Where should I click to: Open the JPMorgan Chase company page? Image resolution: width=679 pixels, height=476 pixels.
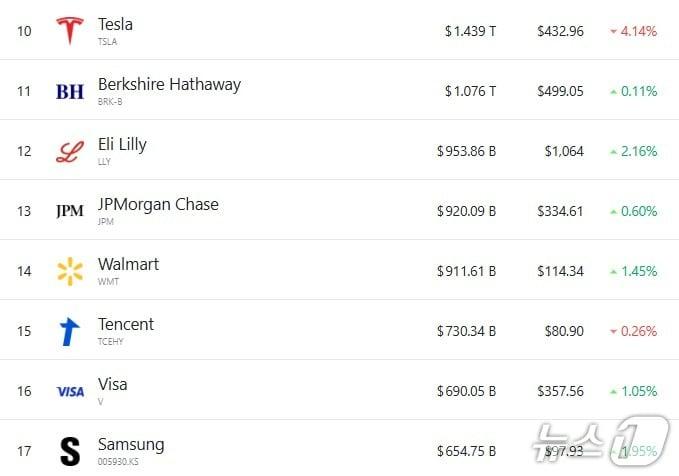tap(158, 204)
